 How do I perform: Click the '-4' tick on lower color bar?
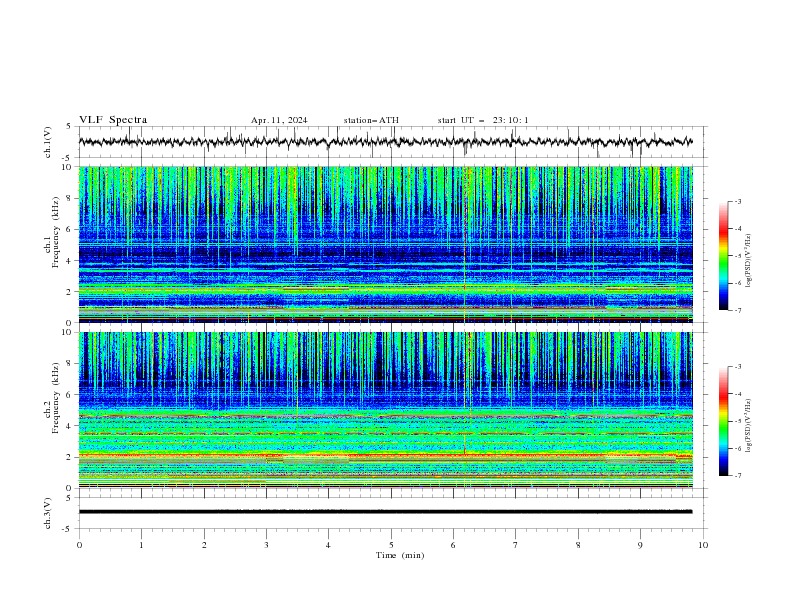(x=737, y=394)
